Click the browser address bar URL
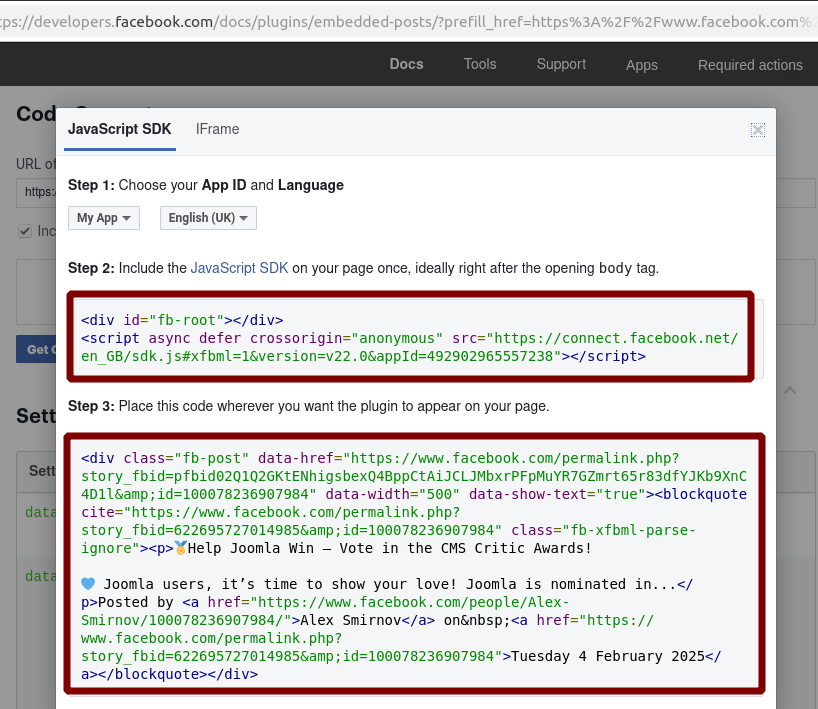818x709 pixels. [409, 22]
